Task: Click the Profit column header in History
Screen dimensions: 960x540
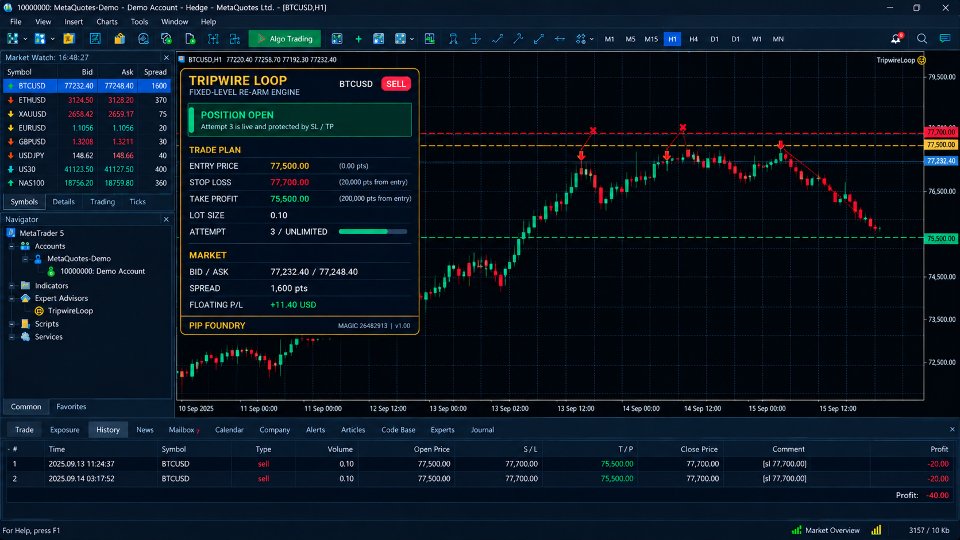Action: (939, 449)
